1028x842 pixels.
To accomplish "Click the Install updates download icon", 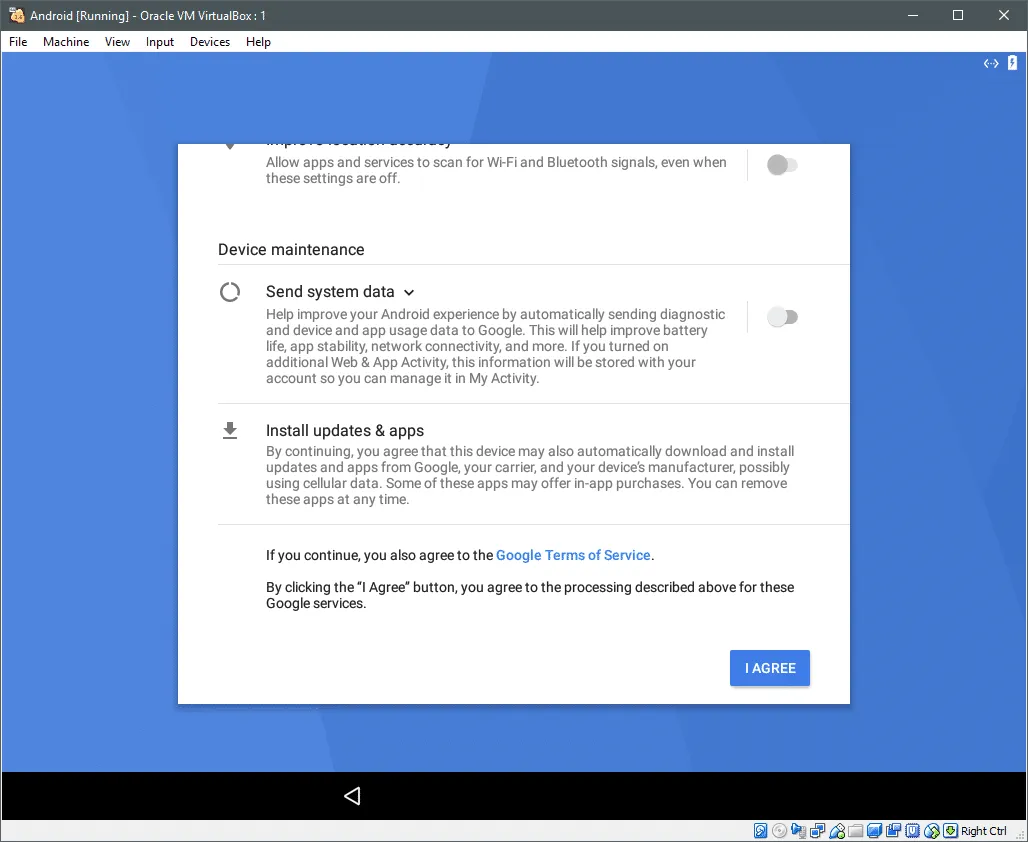I will click(x=230, y=431).
